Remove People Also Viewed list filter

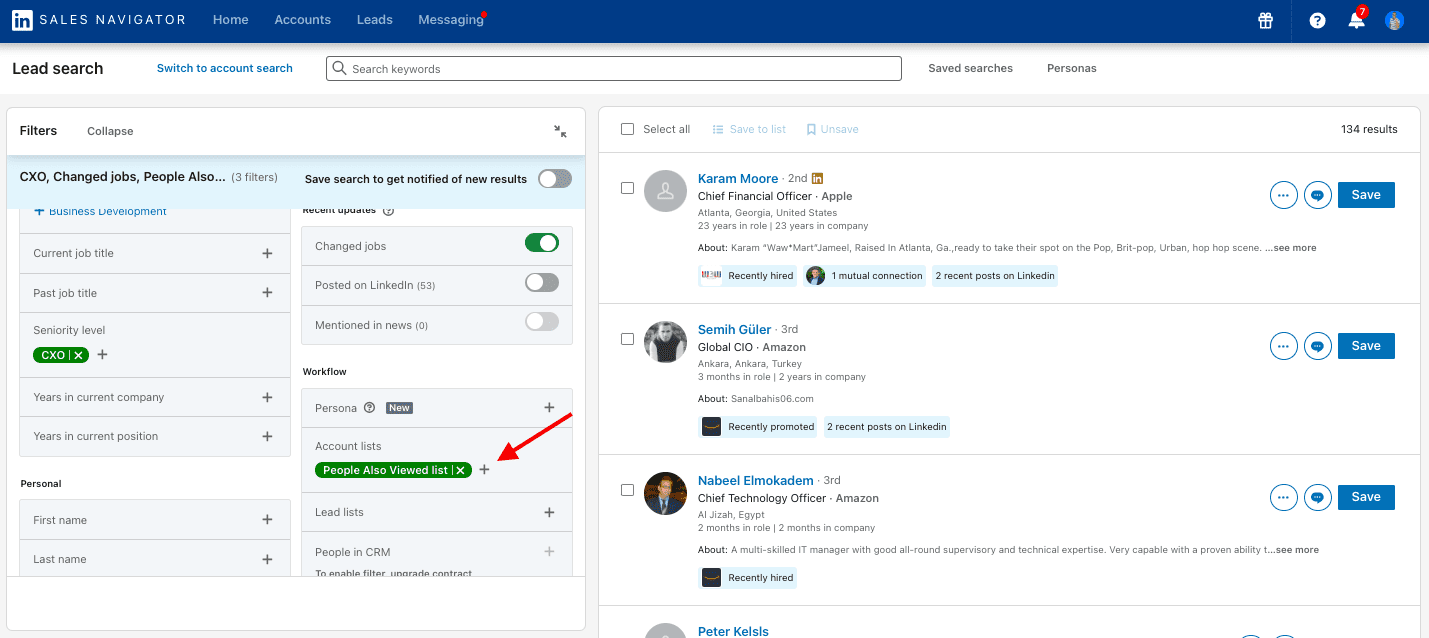460,470
